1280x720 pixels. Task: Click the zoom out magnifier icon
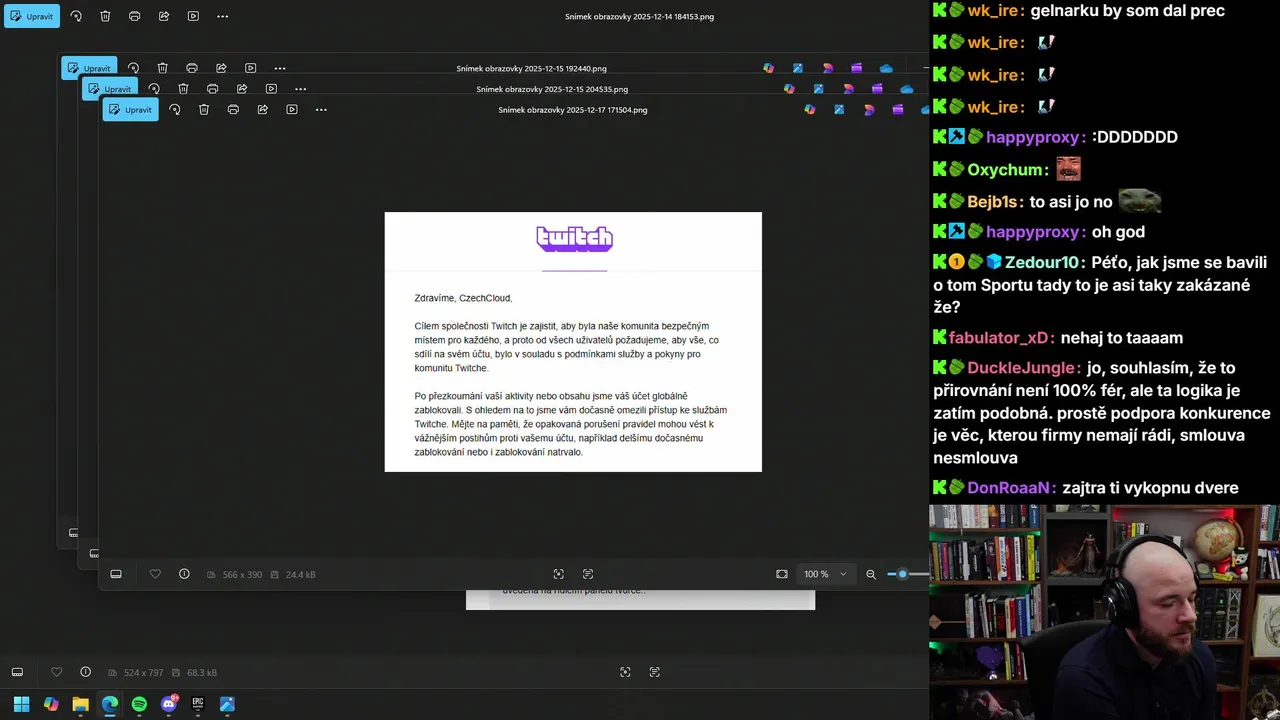click(x=871, y=574)
